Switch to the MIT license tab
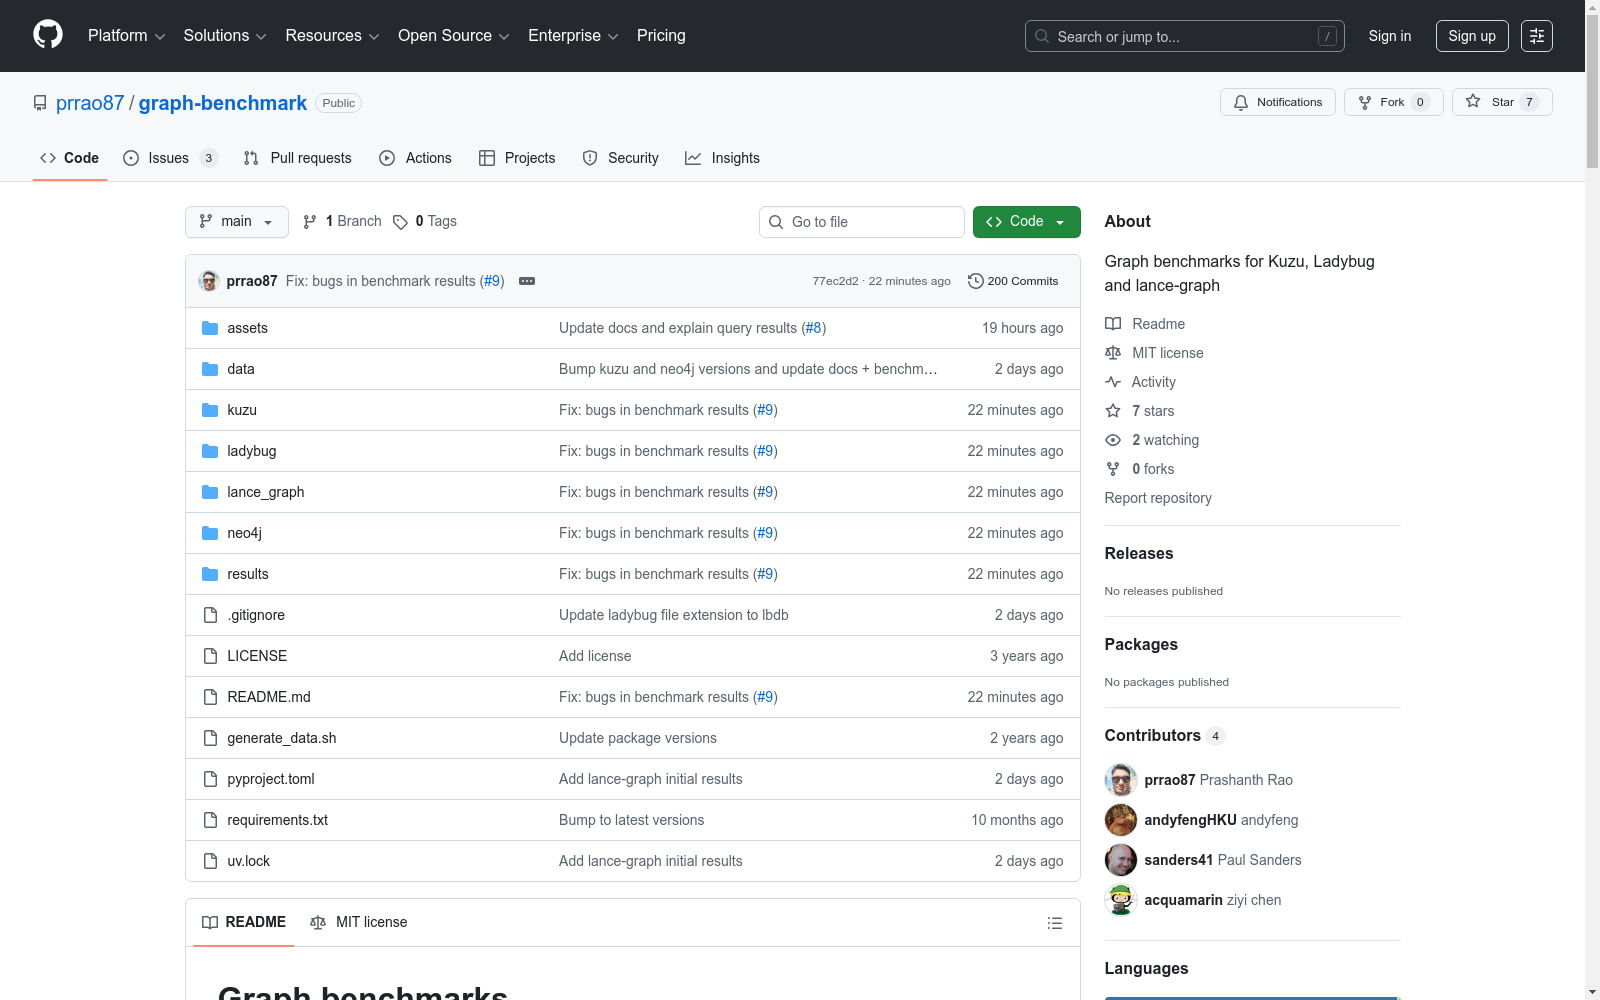This screenshot has height=1000, width=1600. [x=359, y=922]
